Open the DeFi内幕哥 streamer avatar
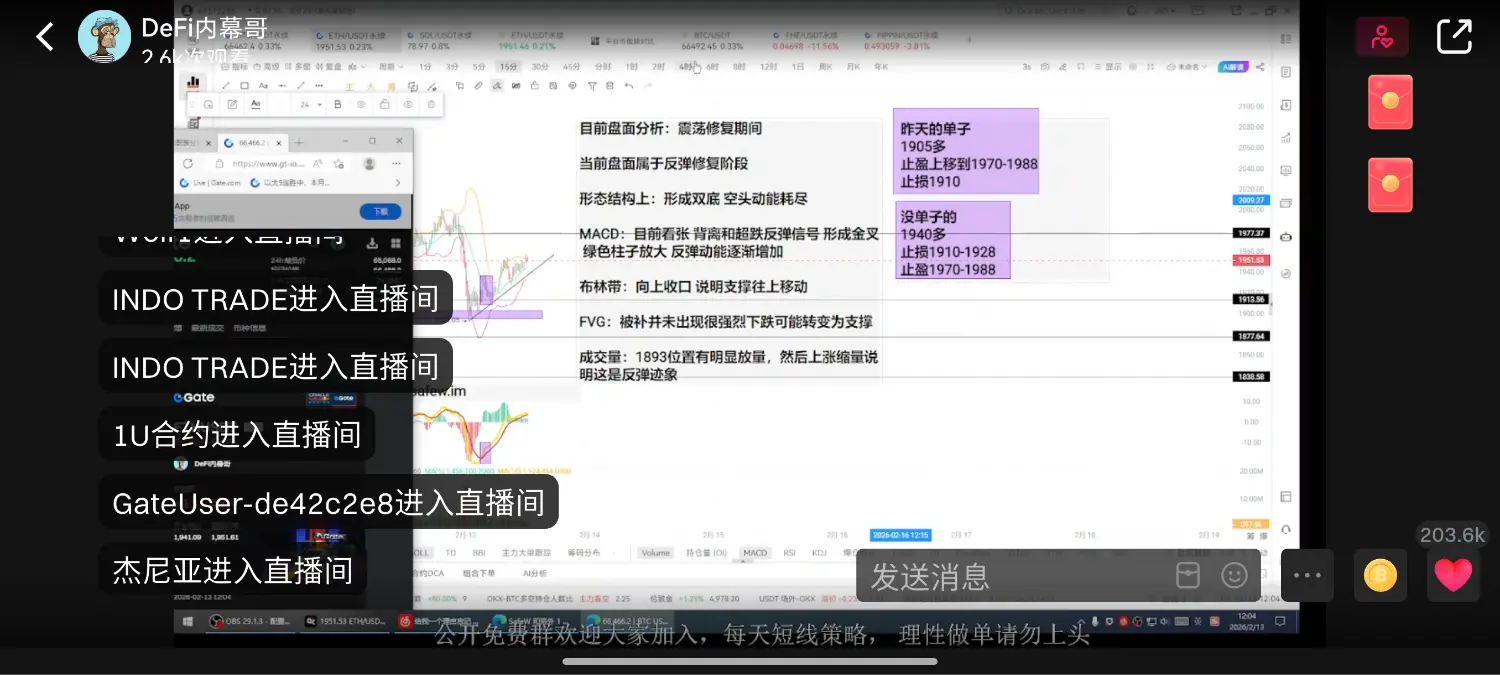The image size is (1500, 675). pyautogui.click(x=105, y=37)
